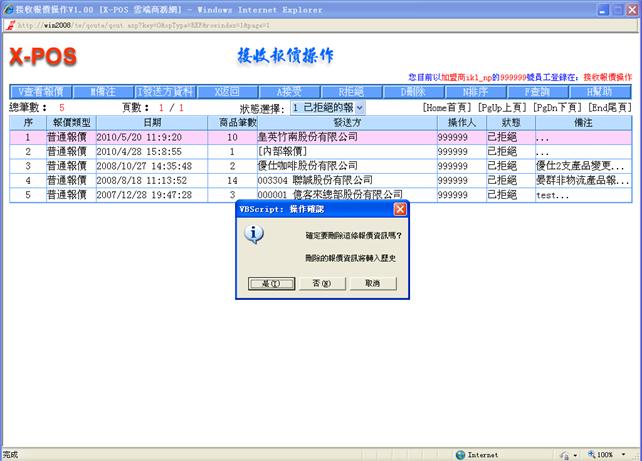Screen dimensions: 642x461
Task: Click the 日期 column header
Action: (151, 121)
